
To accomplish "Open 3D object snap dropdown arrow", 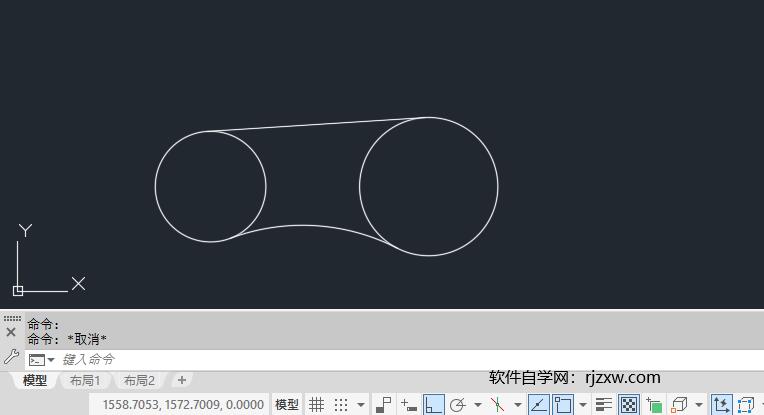I will [699, 405].
